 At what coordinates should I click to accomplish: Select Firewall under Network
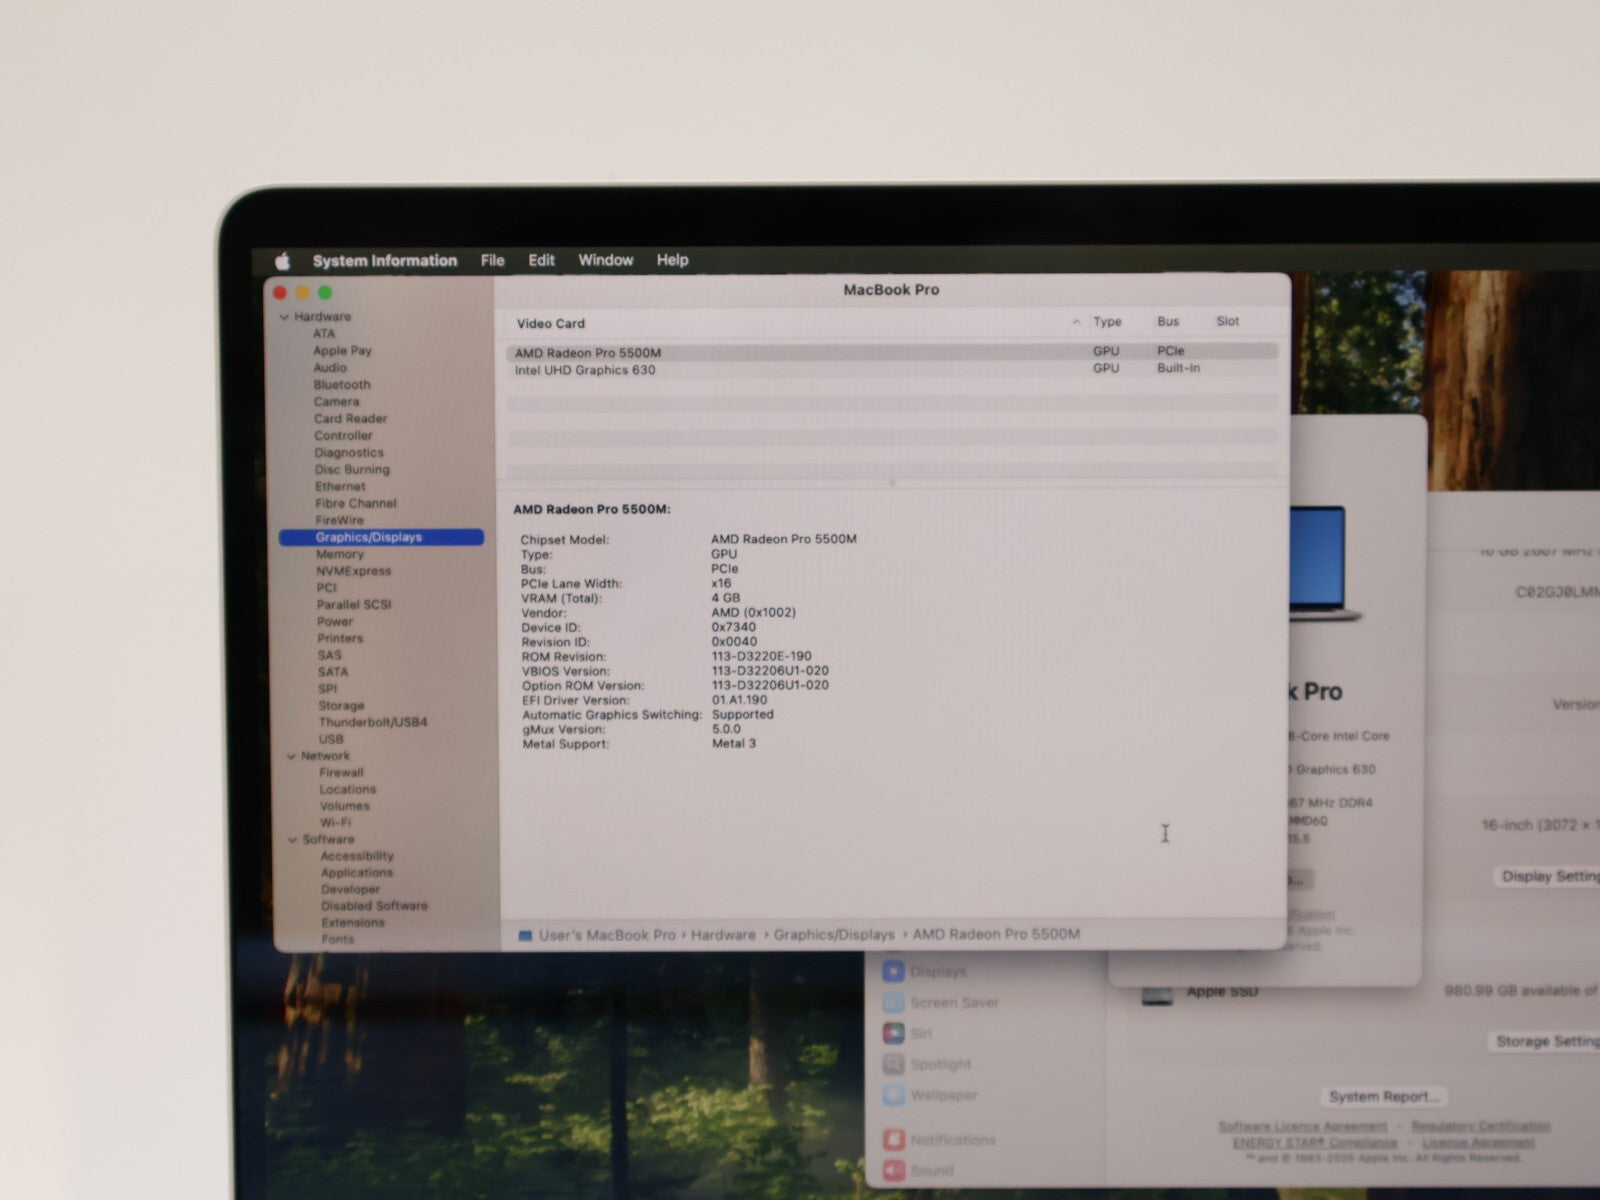[x=341, y=773]
